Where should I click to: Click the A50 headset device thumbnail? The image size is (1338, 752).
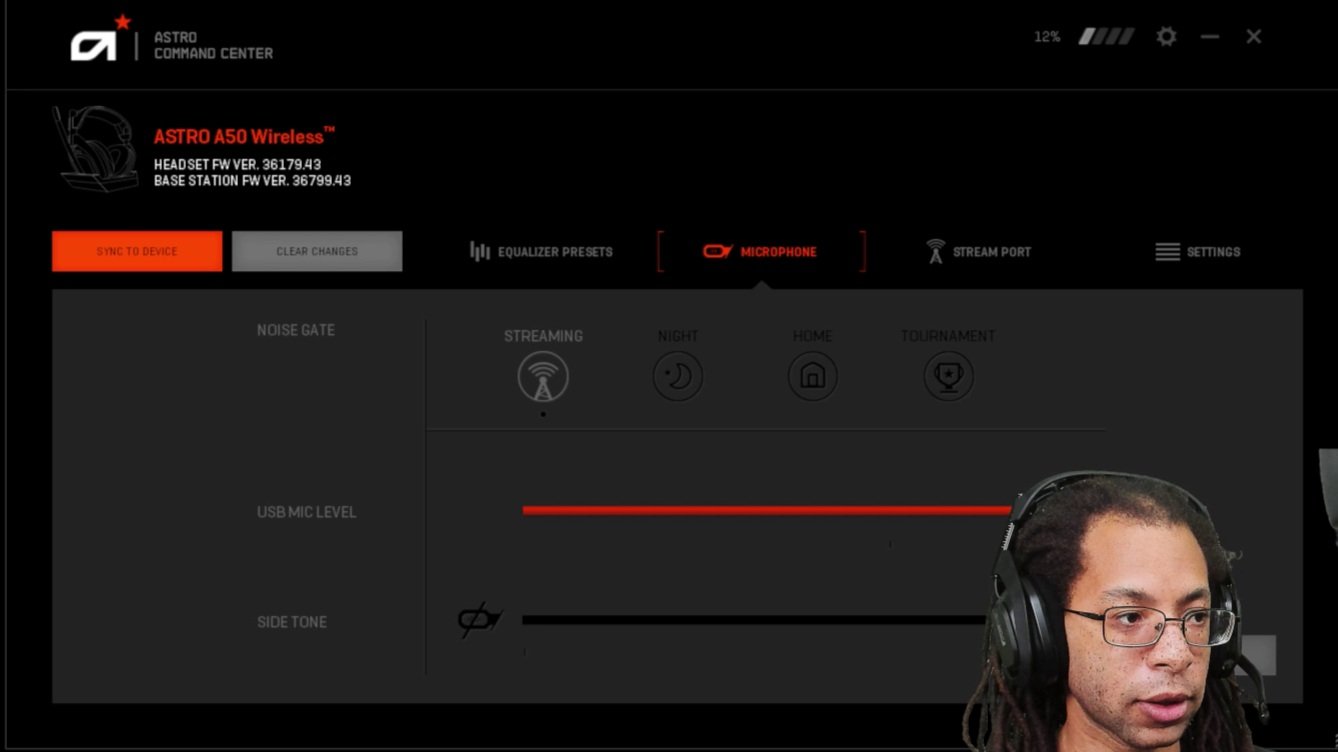tap(96, 148)
